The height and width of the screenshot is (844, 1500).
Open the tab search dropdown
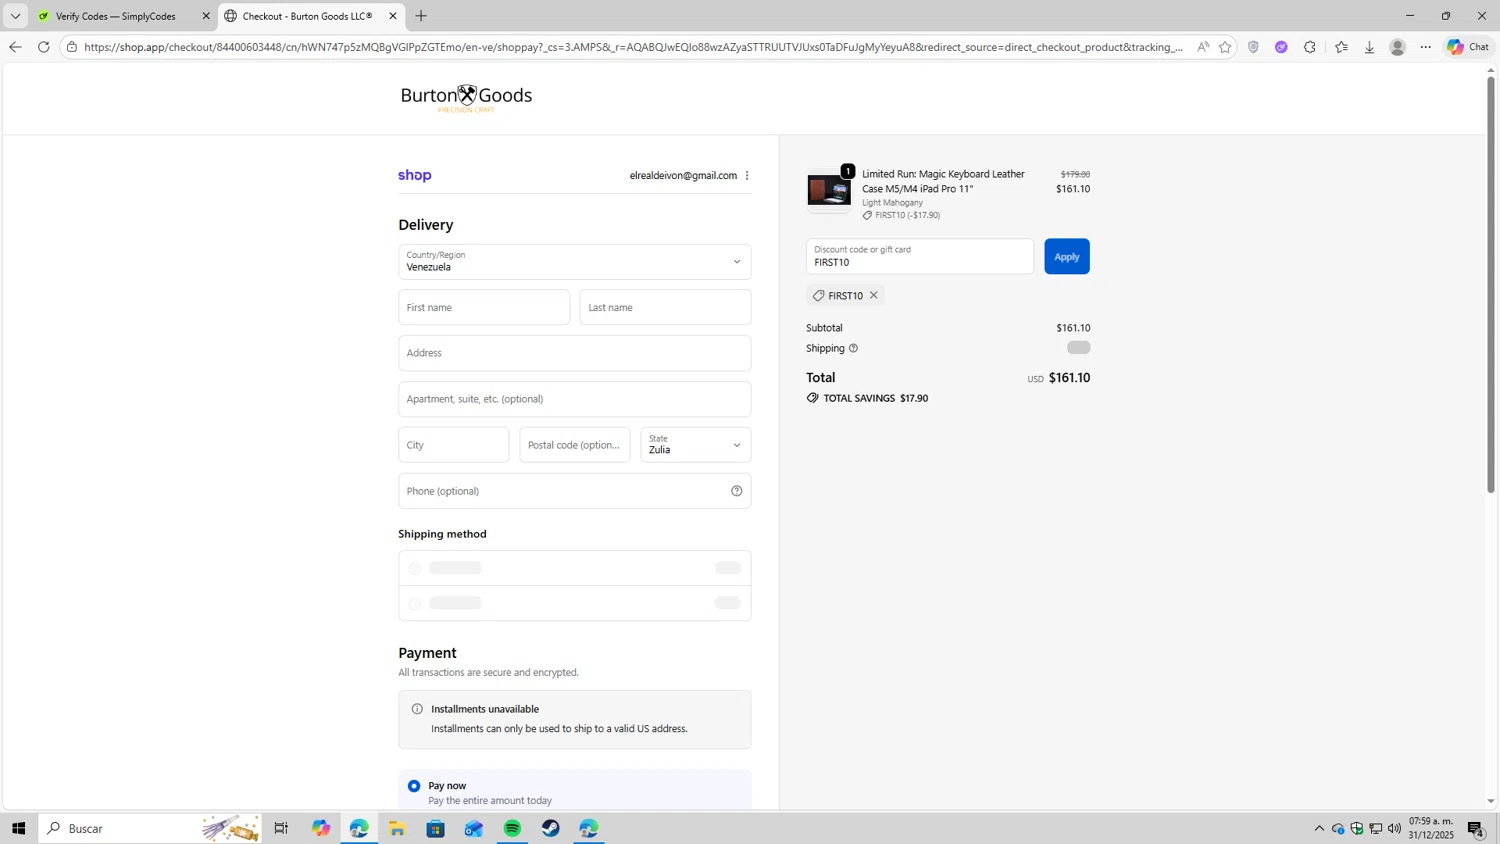click(15, 16)
